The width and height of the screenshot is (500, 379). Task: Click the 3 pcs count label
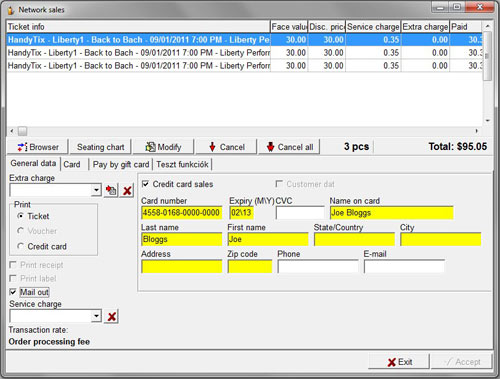coord(356,147)
